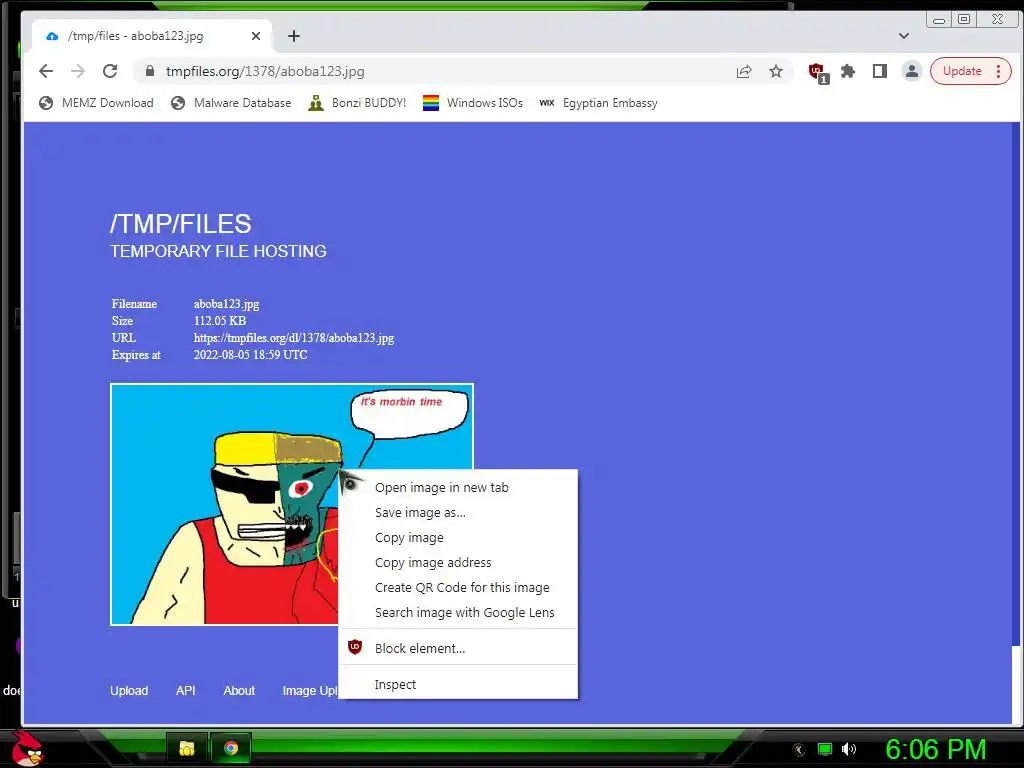Choose Create QR Code for this image
The width and height of the screenshot is (1024, 768).
tap(458, 588)
